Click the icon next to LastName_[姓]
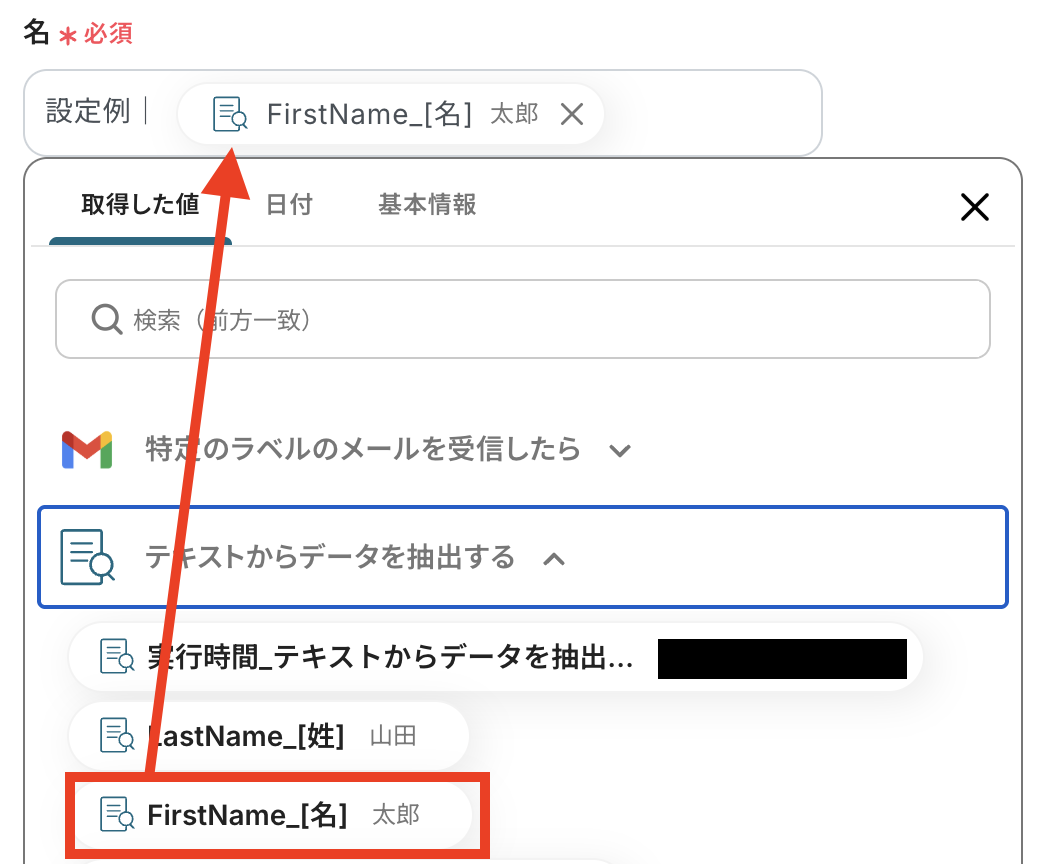 [117, 735]
